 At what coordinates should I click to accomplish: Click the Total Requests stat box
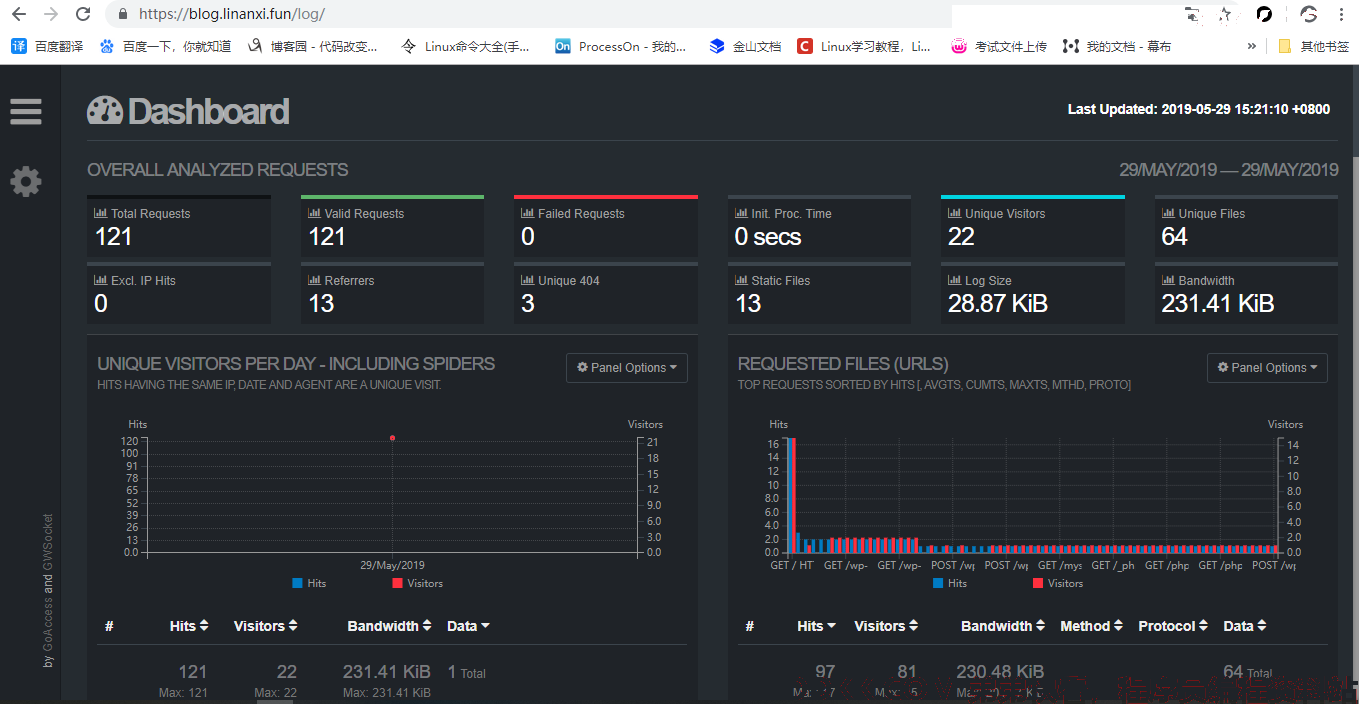[x=179, y=227]
